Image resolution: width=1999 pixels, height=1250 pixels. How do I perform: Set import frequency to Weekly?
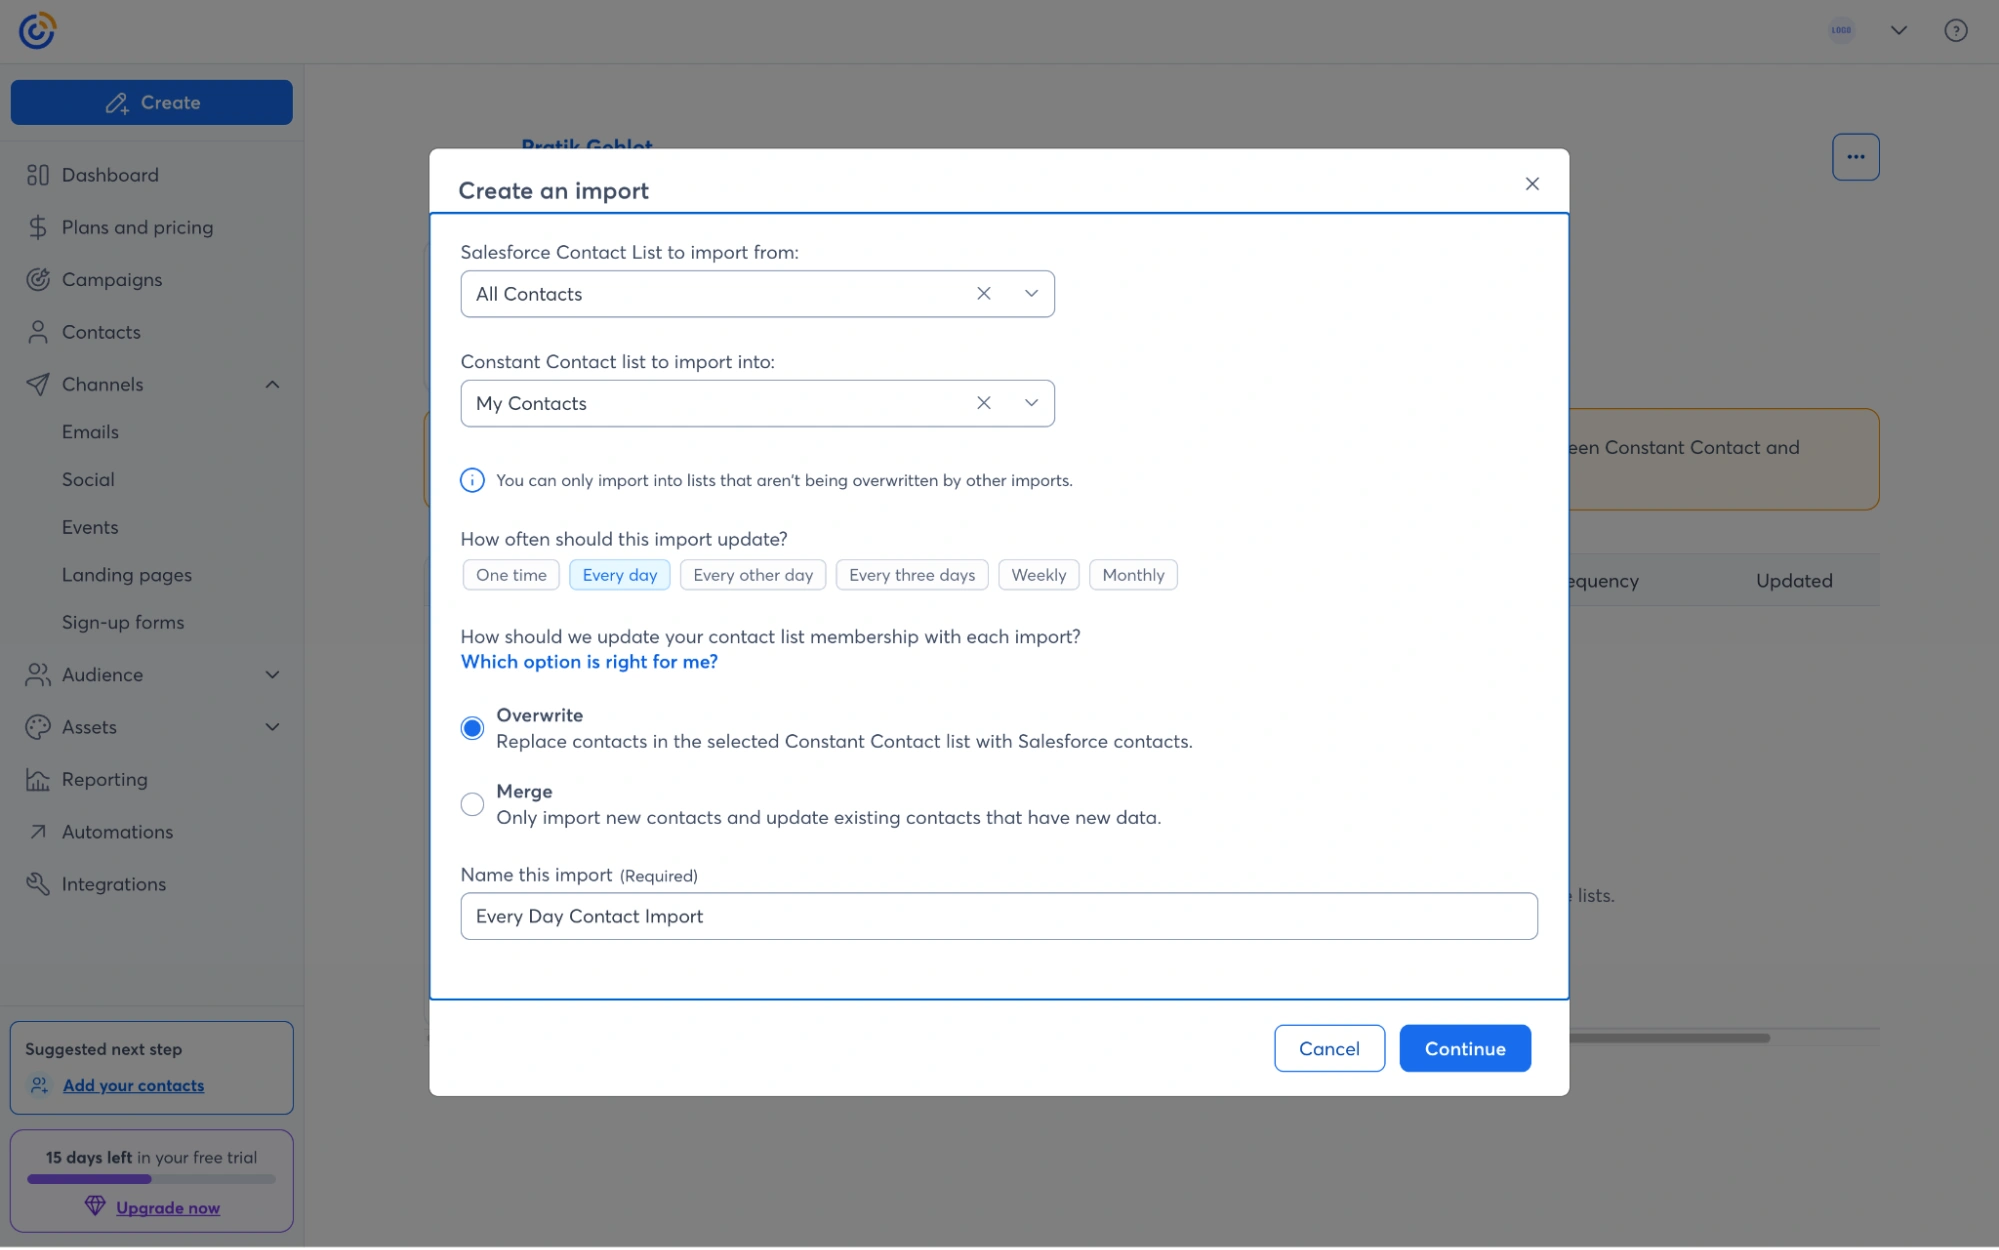(x=1038, y=575)
